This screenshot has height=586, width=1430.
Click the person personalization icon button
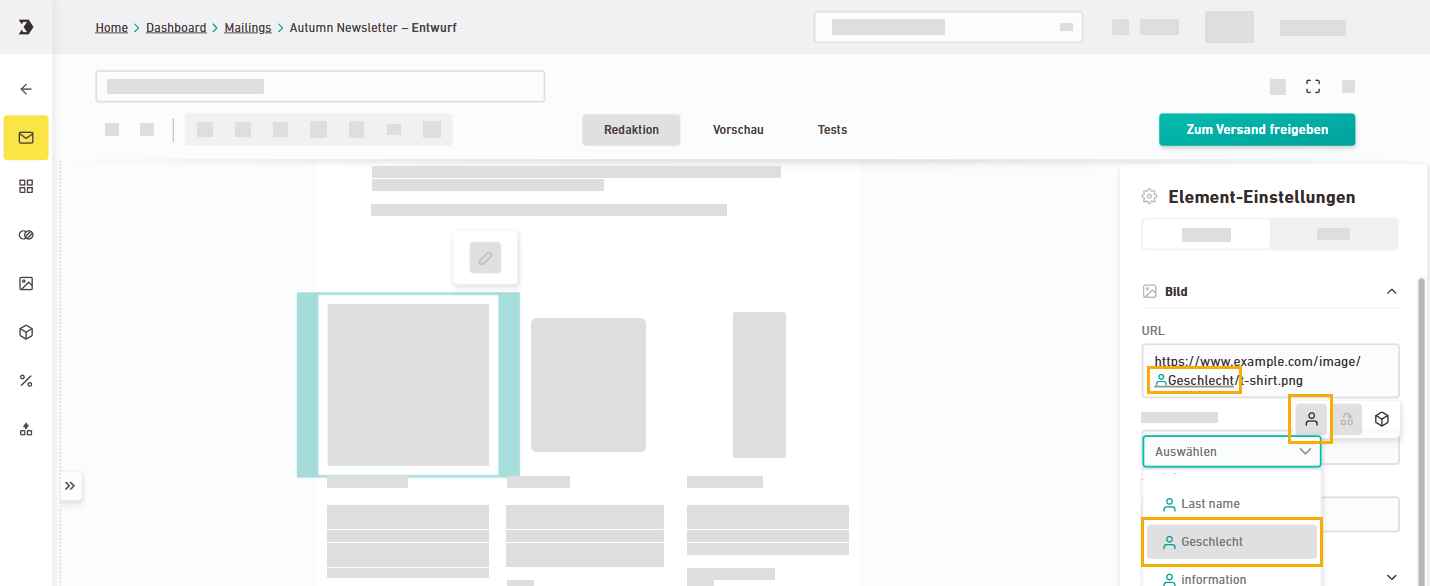1311,419
